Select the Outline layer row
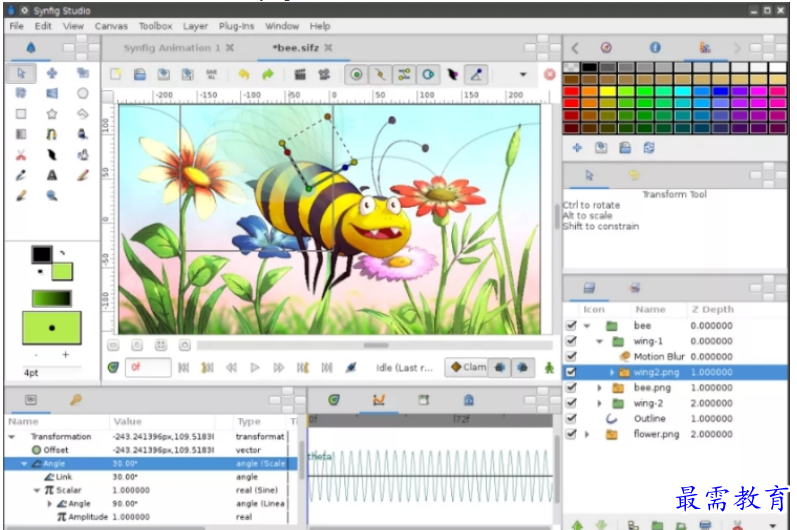The image size is (797, 530). (x=676, y=419)
